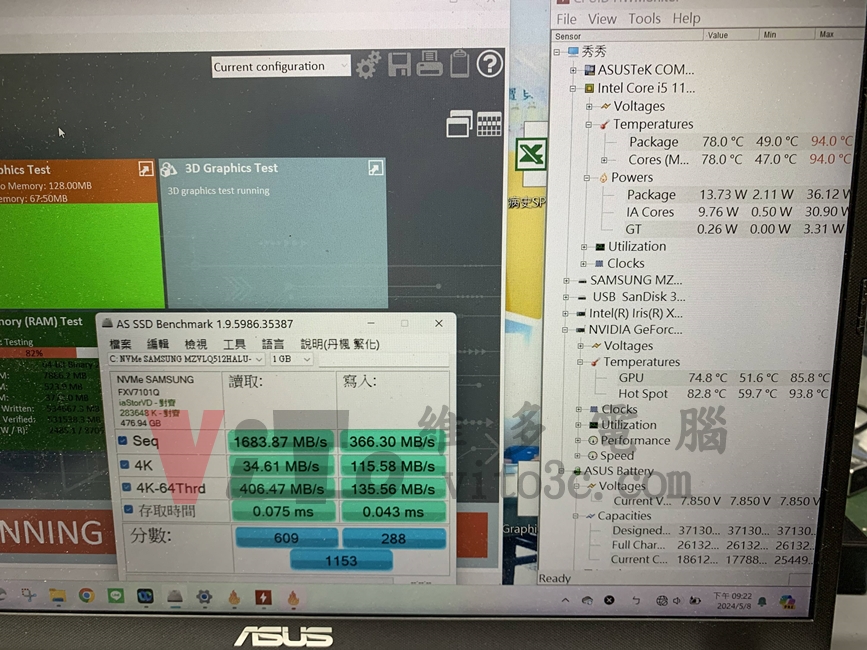
Task: Click the Value column header
Action: [730, 35]
